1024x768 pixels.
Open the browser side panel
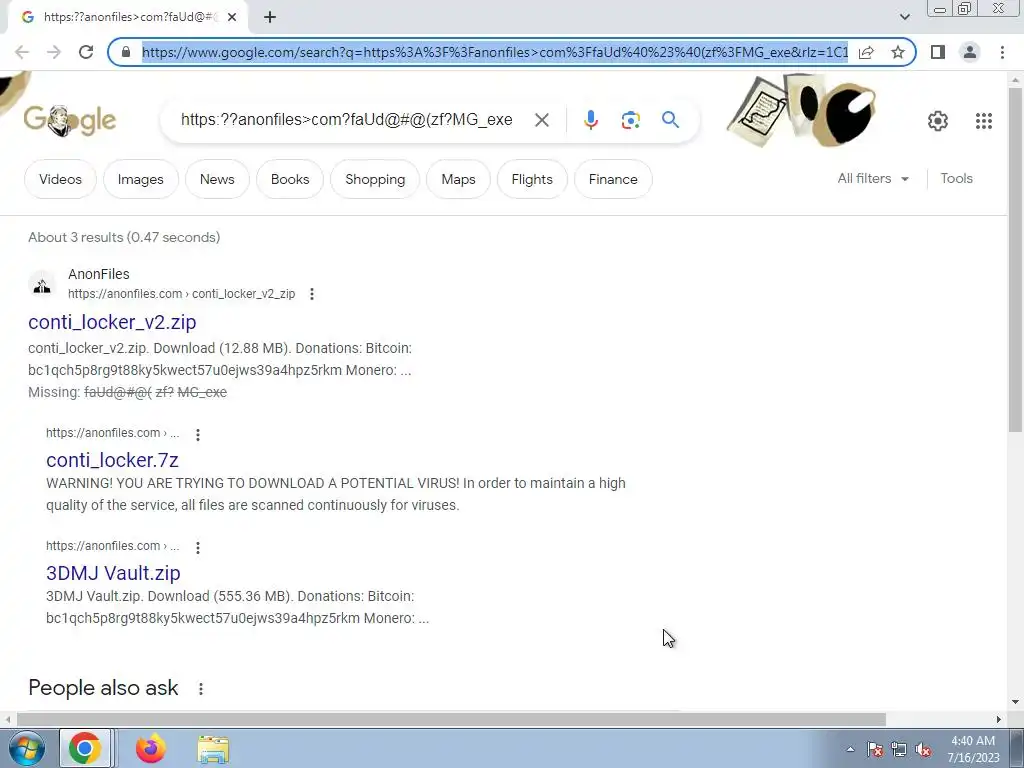point(938,52)
